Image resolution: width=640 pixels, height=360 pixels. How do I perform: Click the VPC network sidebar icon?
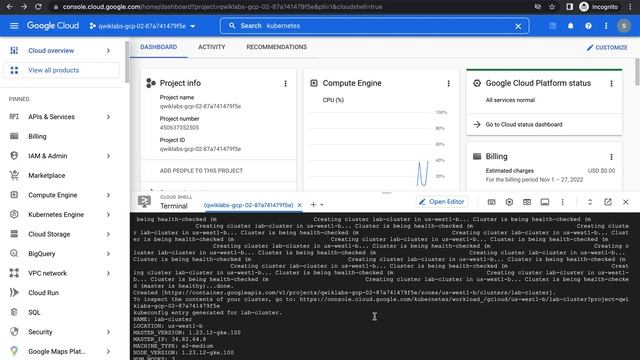pos(14,273)
